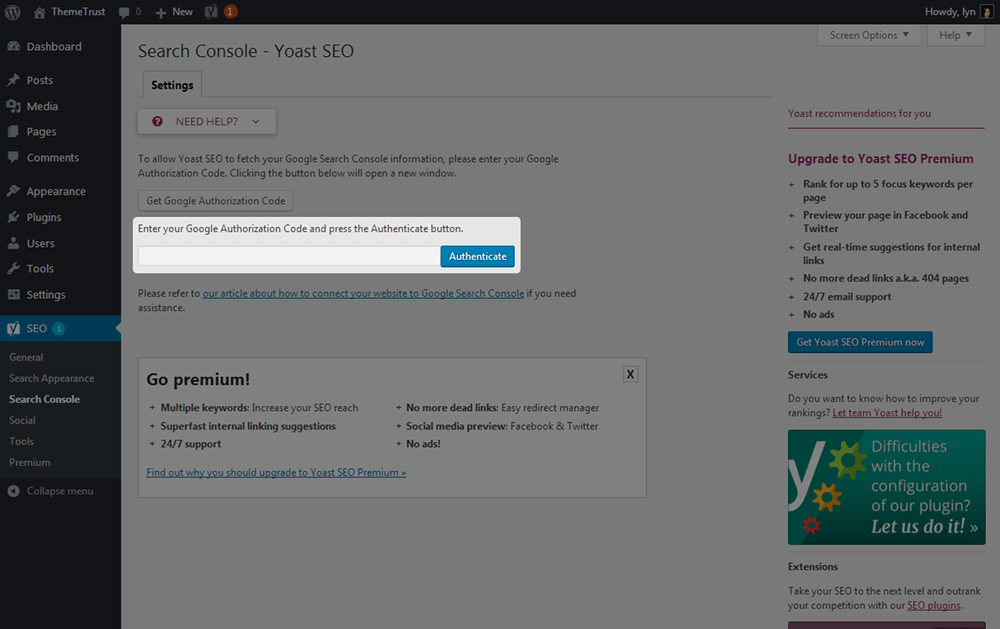Open Plugins in the sidebar
This screenshot has width=1000, height=629.
[x=44, y=217]
